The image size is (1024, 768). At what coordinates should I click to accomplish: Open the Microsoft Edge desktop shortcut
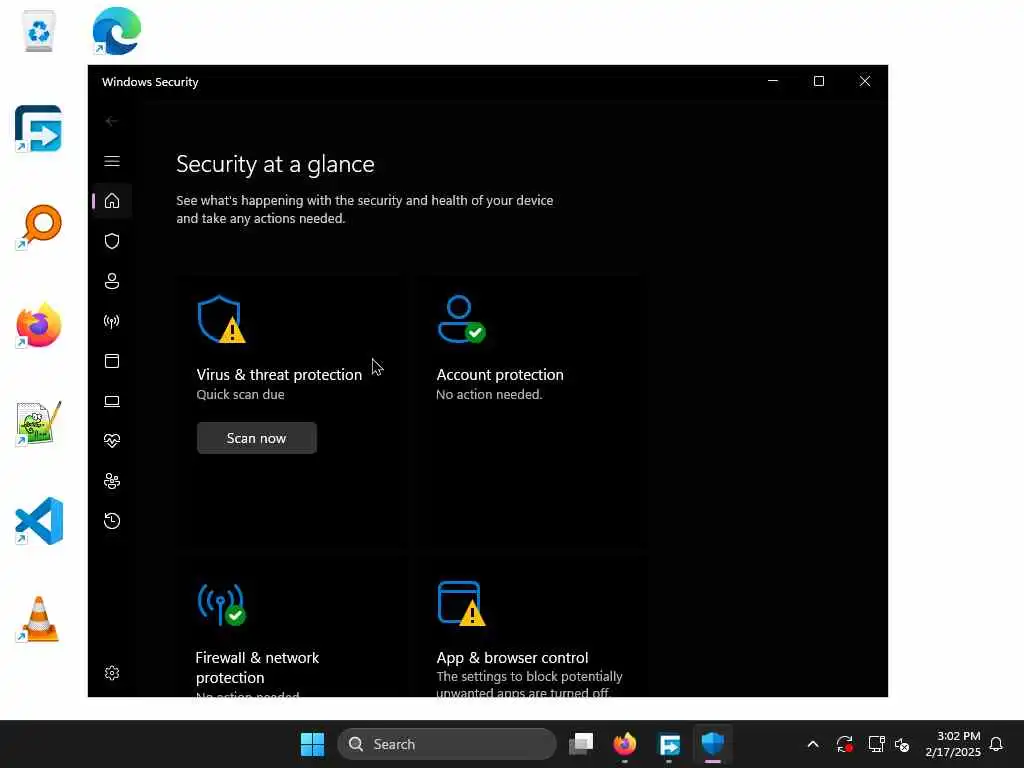(x=116, y=31)
